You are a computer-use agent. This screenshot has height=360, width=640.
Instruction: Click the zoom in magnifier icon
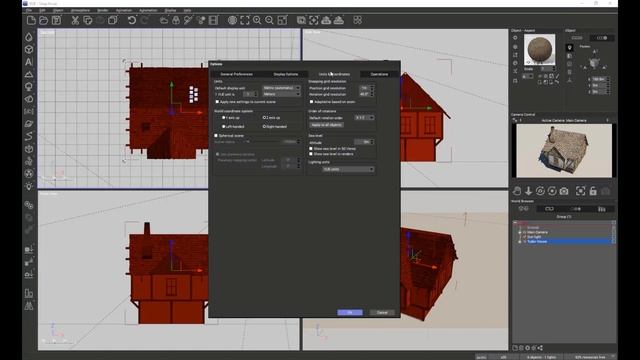pyautogui.click(x=257, y=20)
